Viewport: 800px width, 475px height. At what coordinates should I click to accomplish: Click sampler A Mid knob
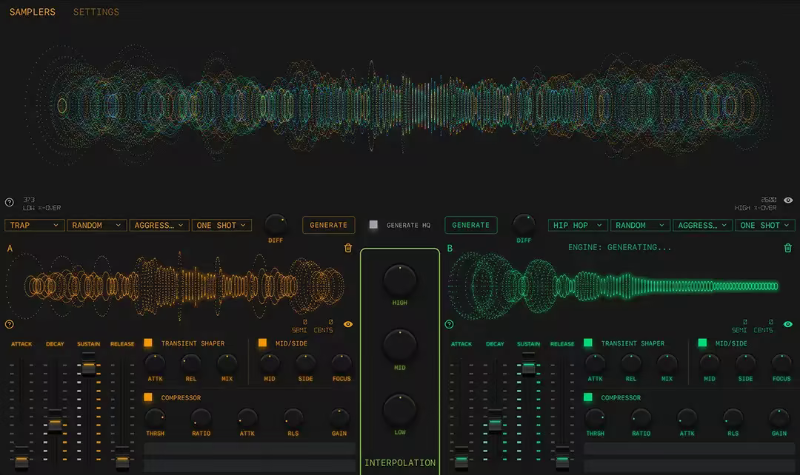(269, 363)
